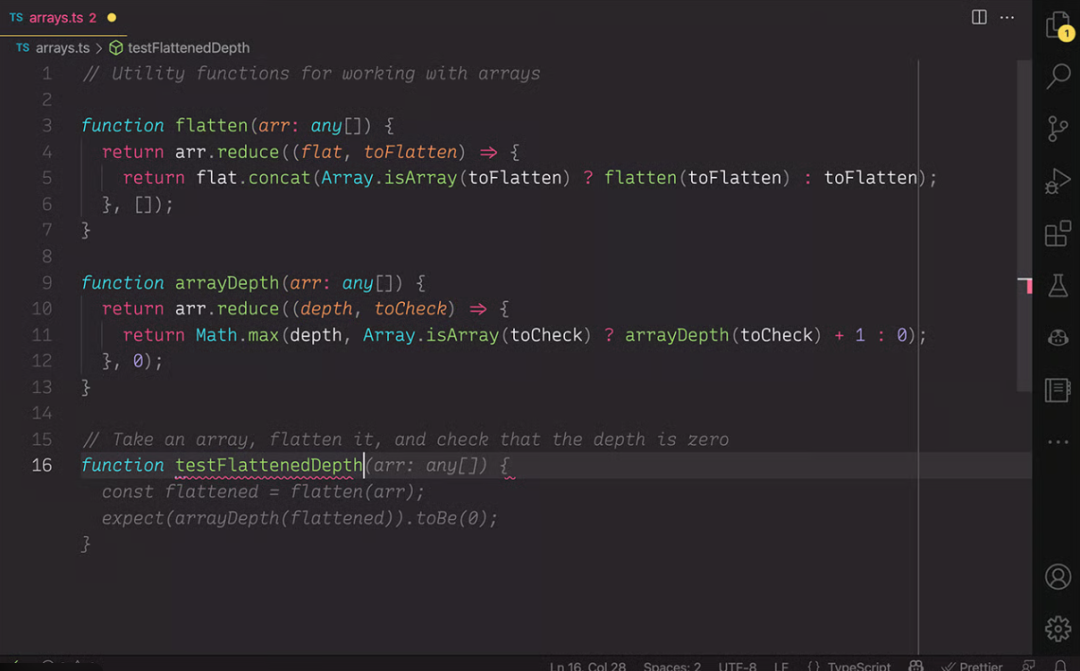Click the symbol cube icon in the breadcrumb
1080x671 pixels.
coord(116,48)
